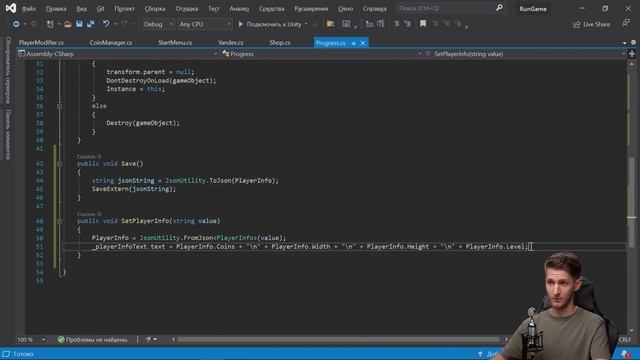
Task: Open the Attach to Unity dropdown arrow
Action: tap(306, 24)
